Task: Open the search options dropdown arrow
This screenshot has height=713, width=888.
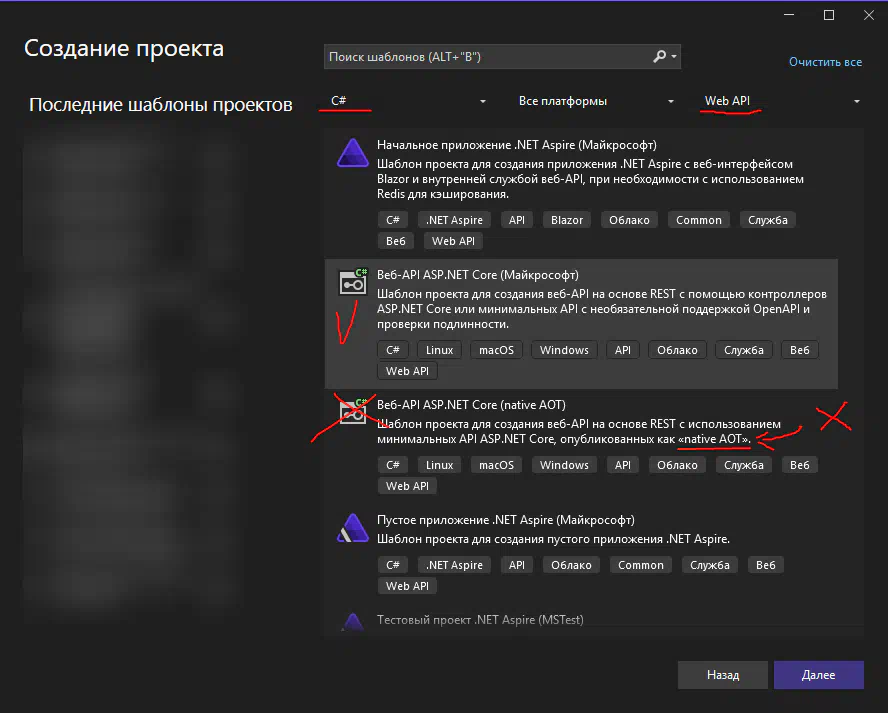Action: pyautogui.click(x=674, y=57)
